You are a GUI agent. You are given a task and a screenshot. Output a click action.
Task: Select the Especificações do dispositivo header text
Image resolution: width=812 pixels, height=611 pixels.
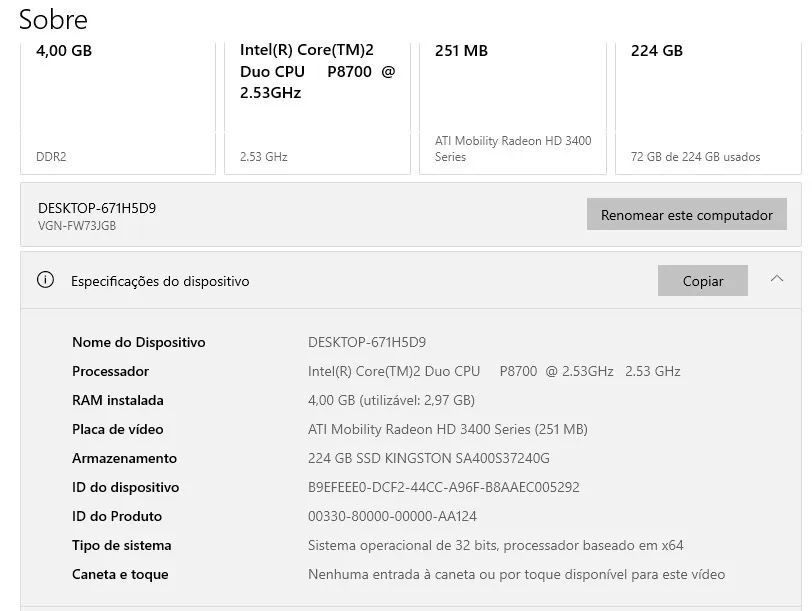160,281
